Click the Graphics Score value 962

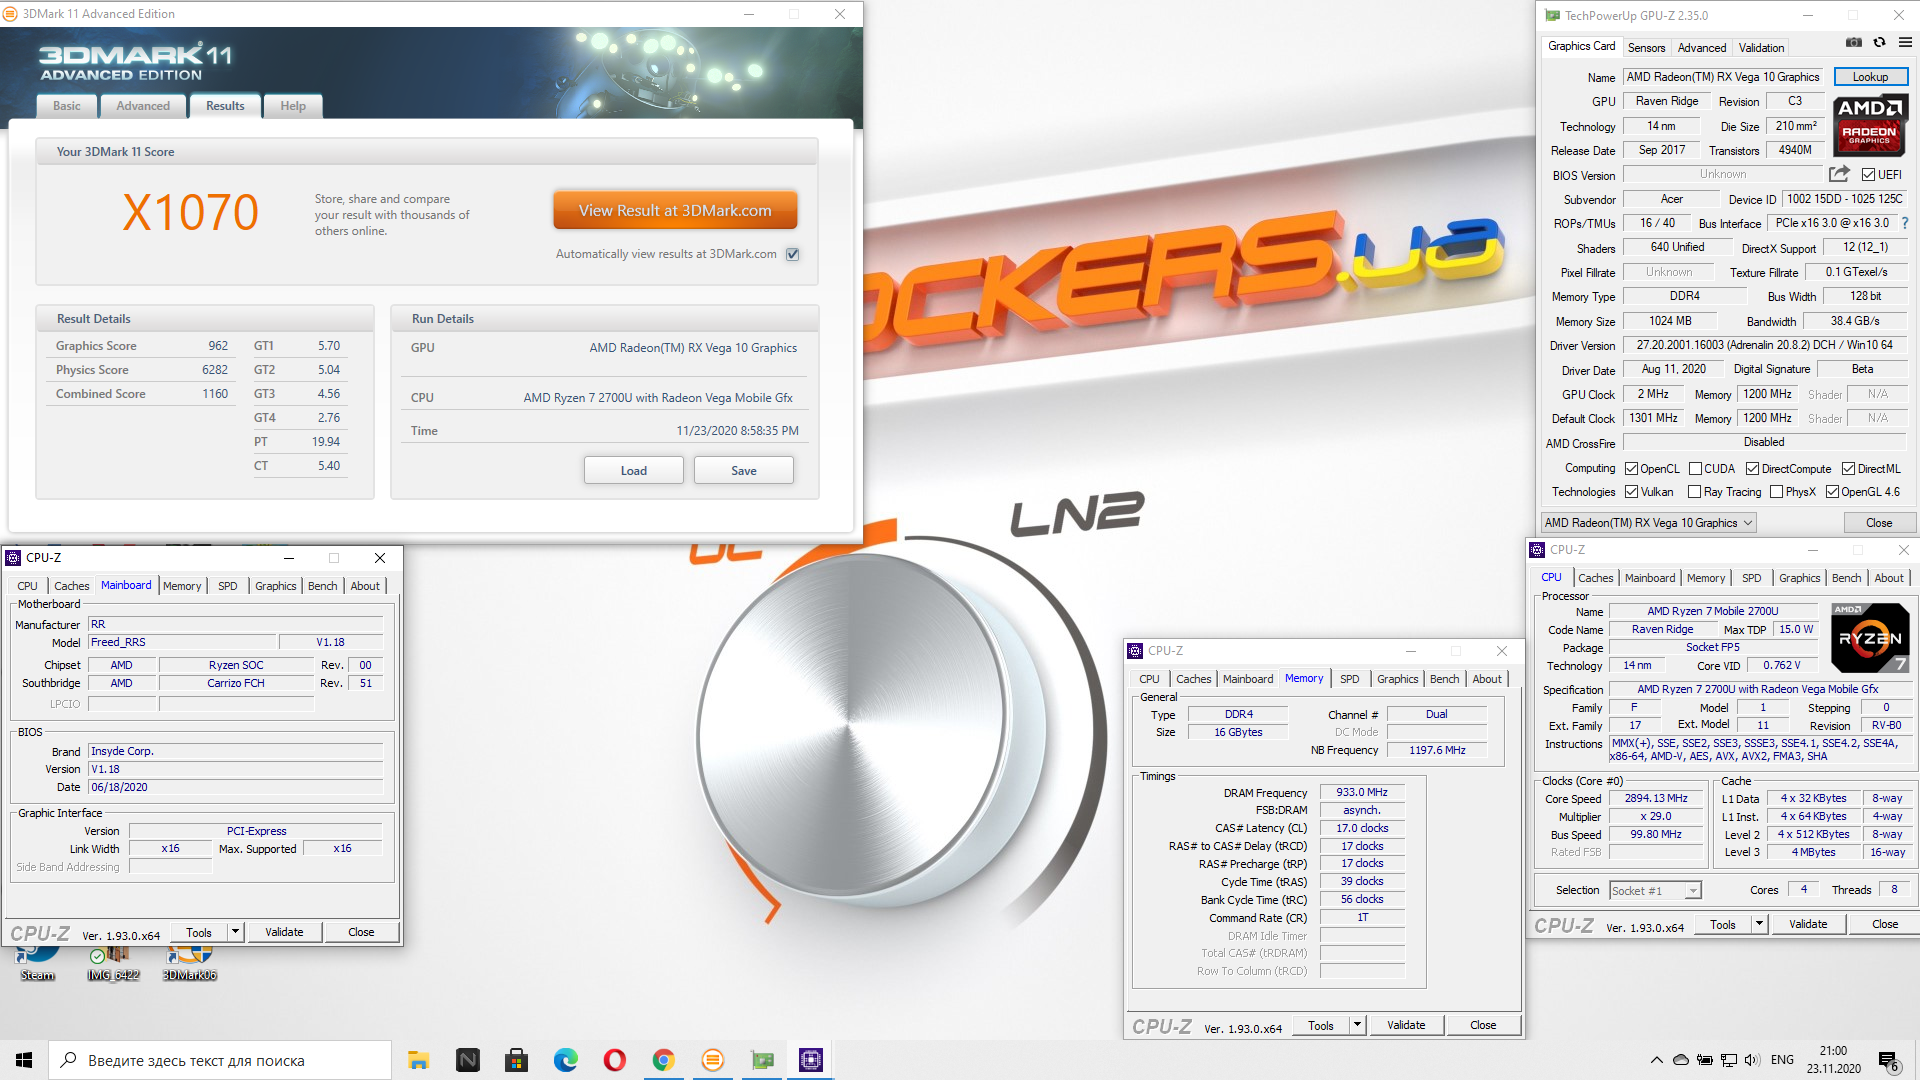pyautogui.click(x=218, y=346)
